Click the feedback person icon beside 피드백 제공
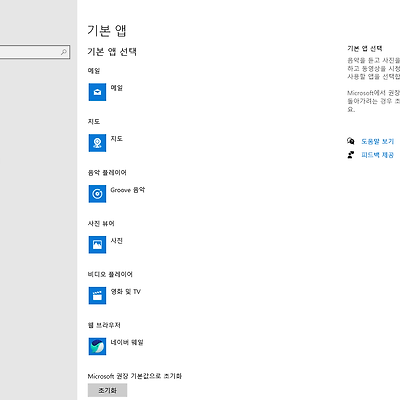The width and height of the screenshot is (400, 400). 351,155
